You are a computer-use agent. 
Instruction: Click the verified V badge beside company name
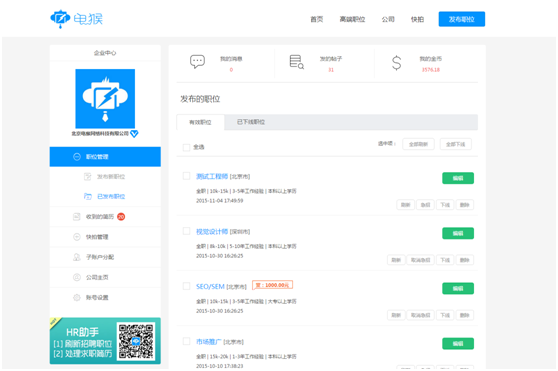134,134
